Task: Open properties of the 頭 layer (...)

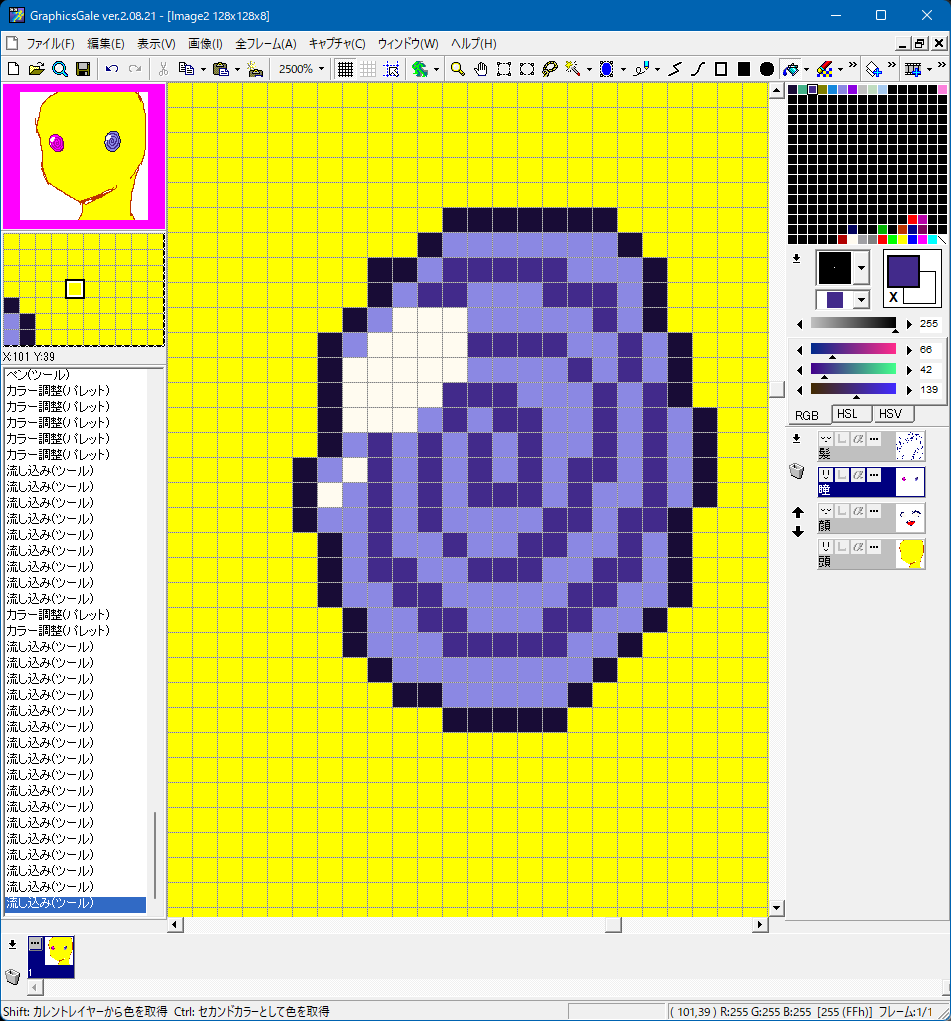Action: point(874,547)
